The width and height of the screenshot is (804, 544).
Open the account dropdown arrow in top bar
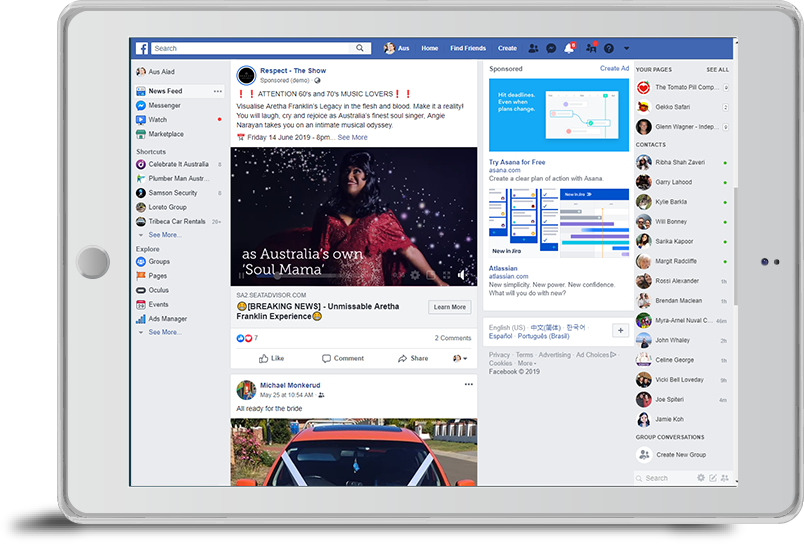click(626, 48)
